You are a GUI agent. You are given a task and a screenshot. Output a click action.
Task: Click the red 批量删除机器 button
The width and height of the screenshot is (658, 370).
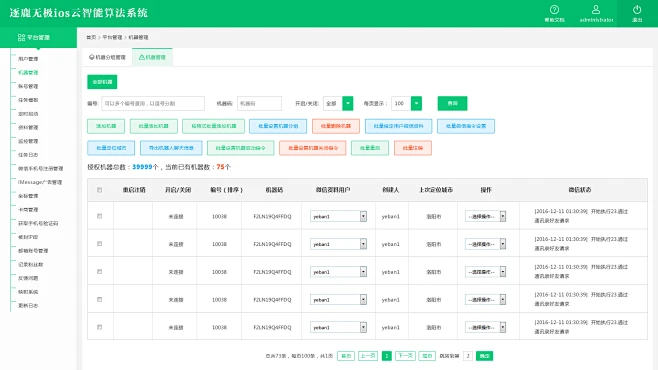(336, 126)
